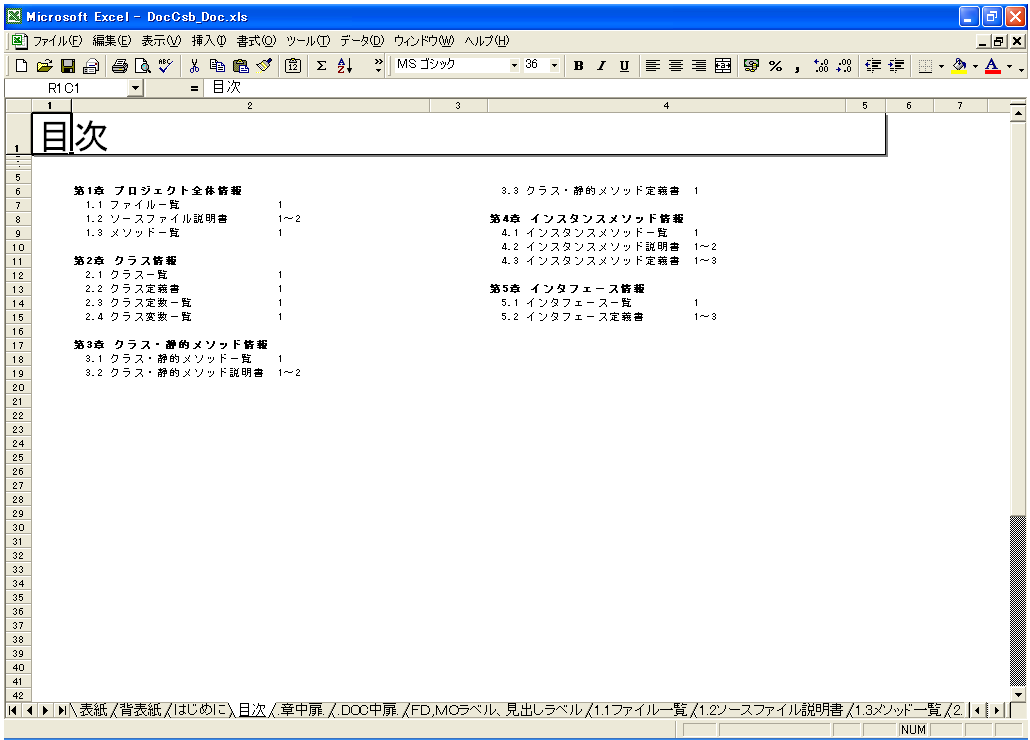This screenshot has width=1030, height=740.
Task: Expand the Name Box dropdown for R1C1
Action: coord(136,88)
